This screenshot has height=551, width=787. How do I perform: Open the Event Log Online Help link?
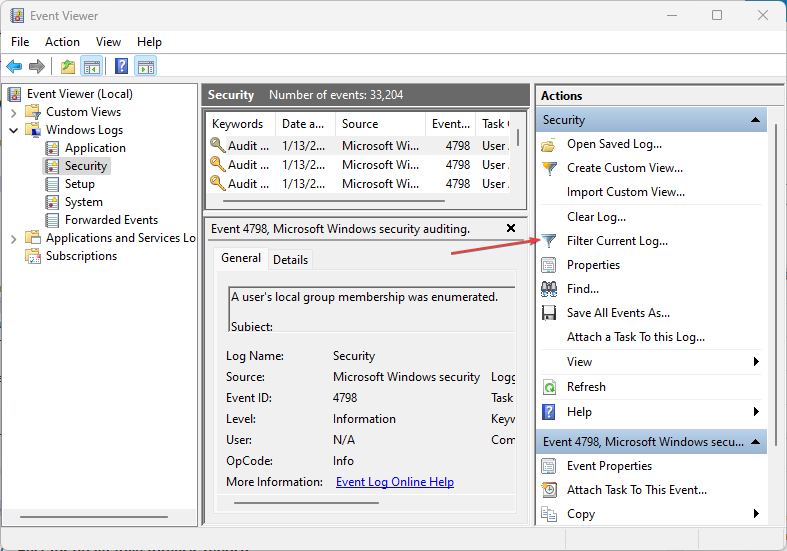pyautogui.click(x=395, y=482)
